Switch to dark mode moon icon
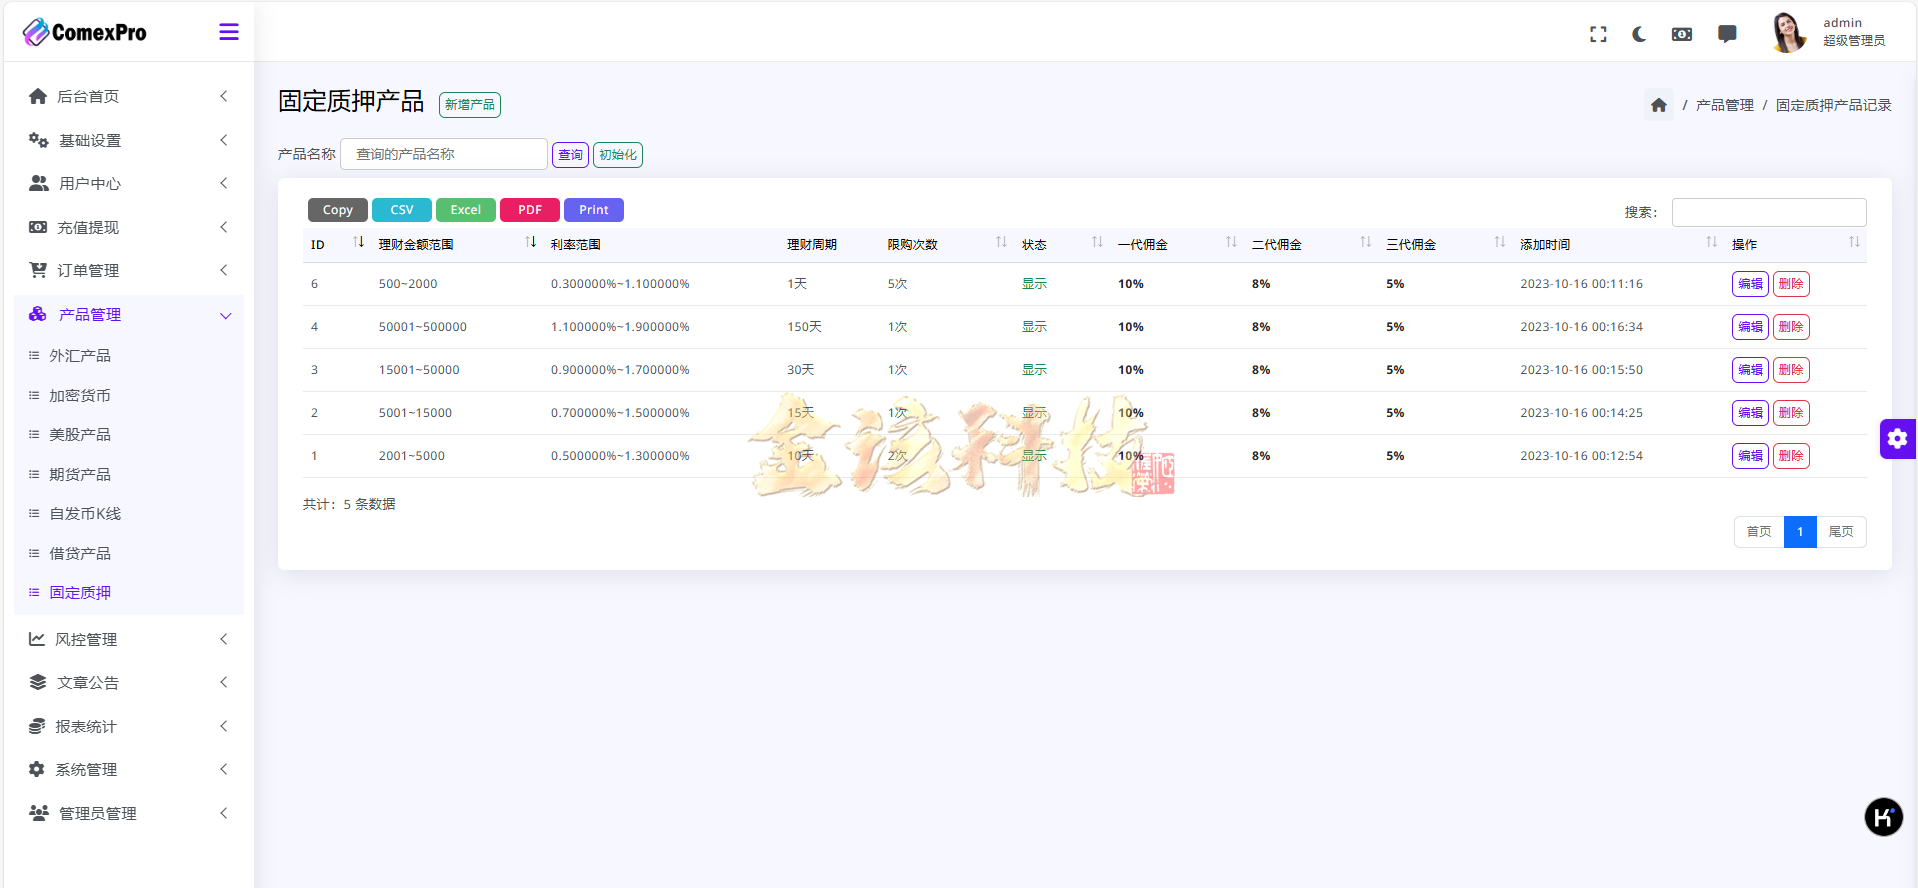The height and width of the screenshot is (888, 1918). (1639, 34)
